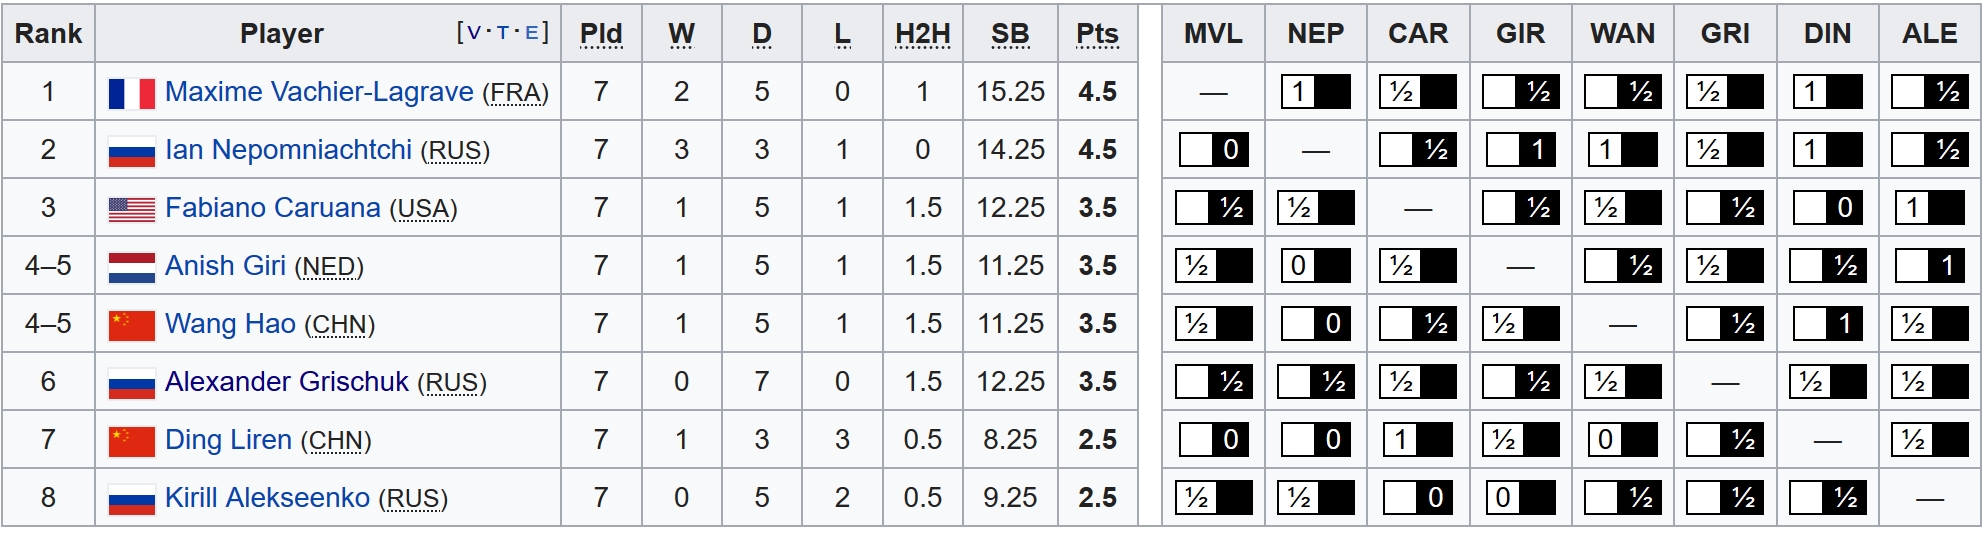
Task: Click the United States flag icon
Action: (131, 209)
